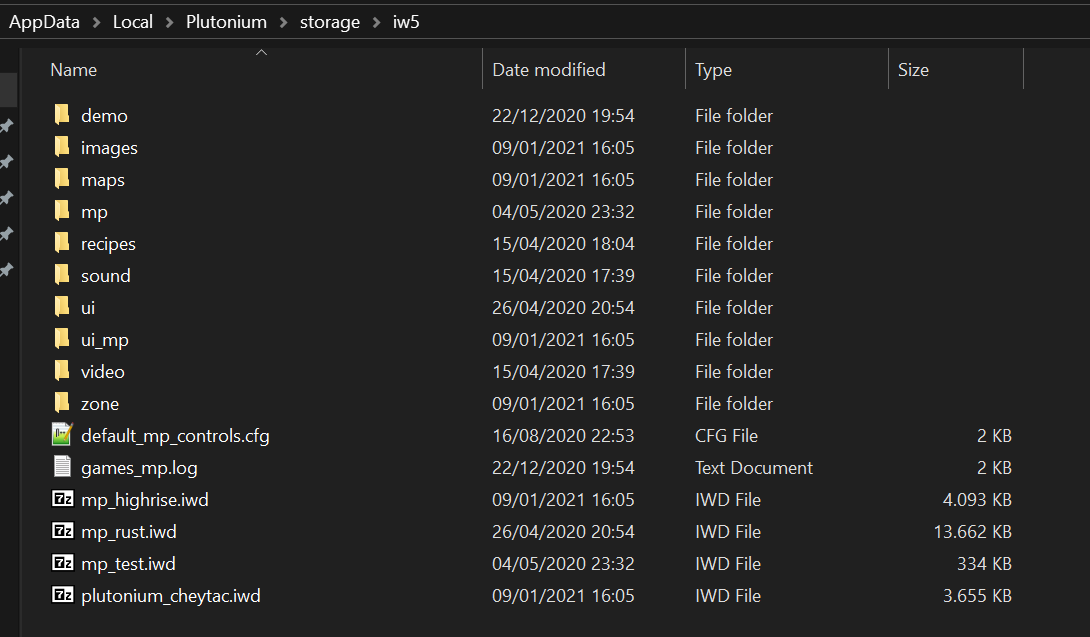Screen dimensions: 1090x637
Task: Click the 3.655 KB size value
Action: [x=977, y=595]
